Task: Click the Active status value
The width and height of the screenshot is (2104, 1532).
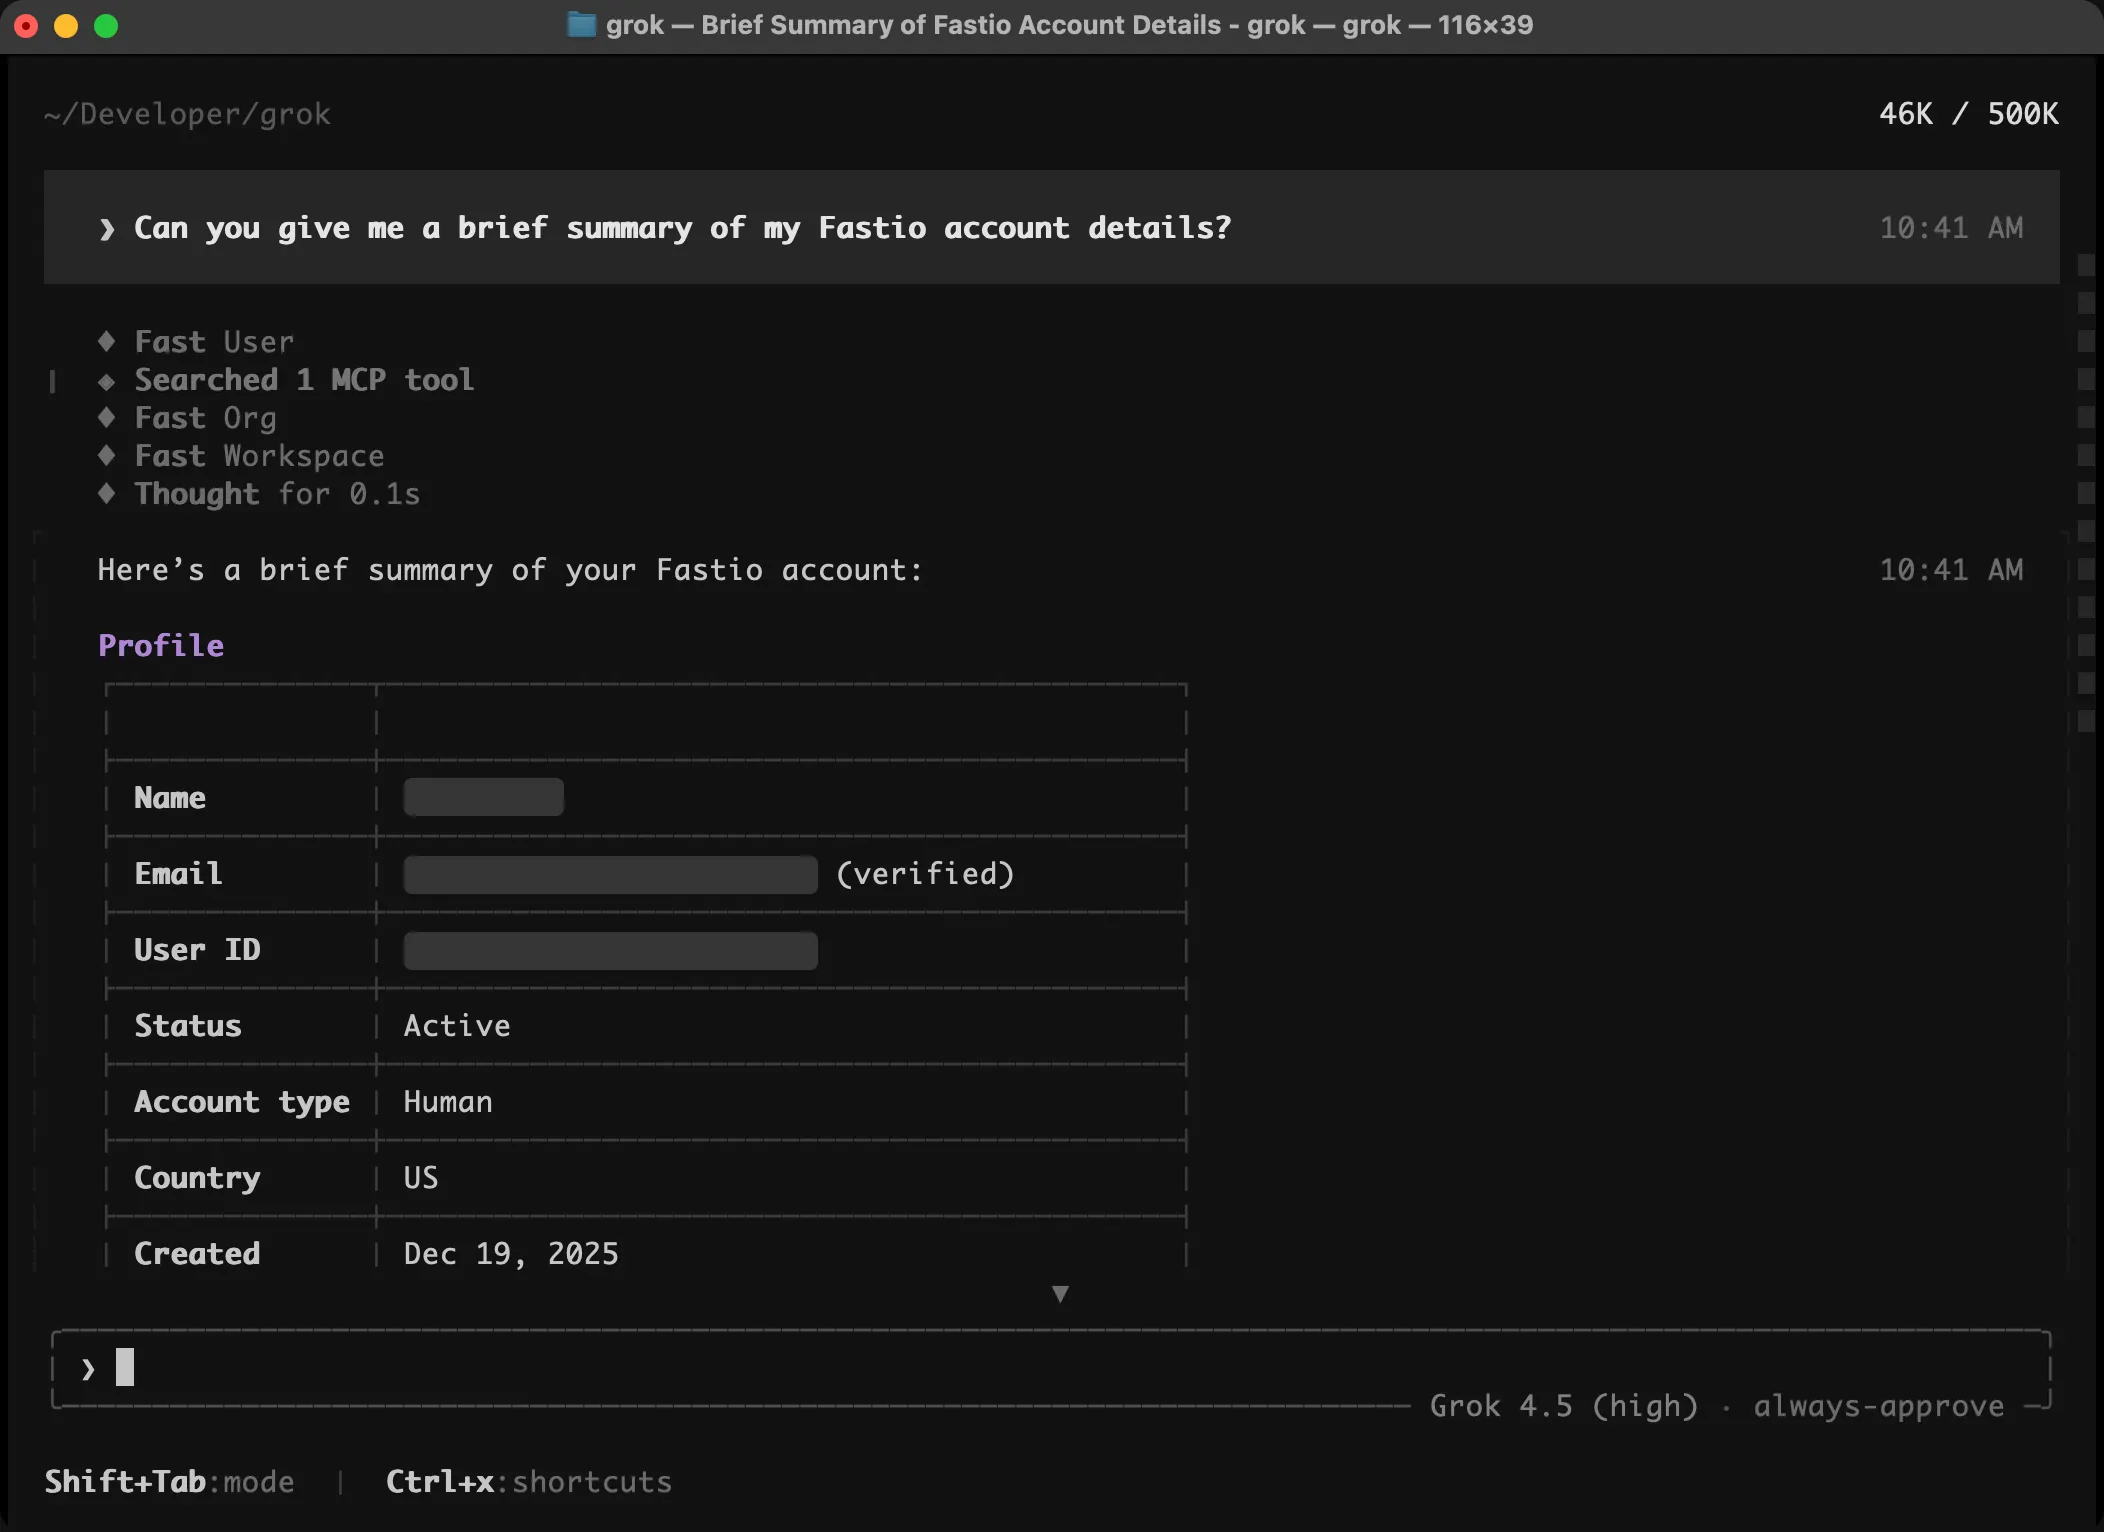Action: pos(457,1026)
